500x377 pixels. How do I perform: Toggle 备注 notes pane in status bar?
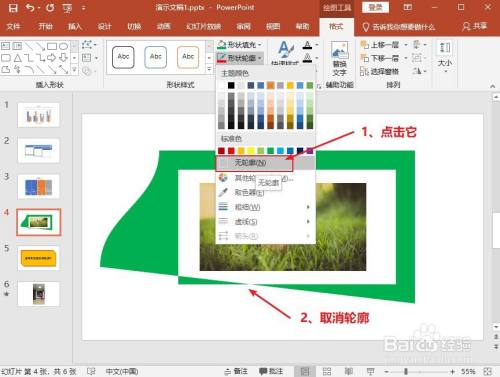pyautogui.click(x=236, y=371)
